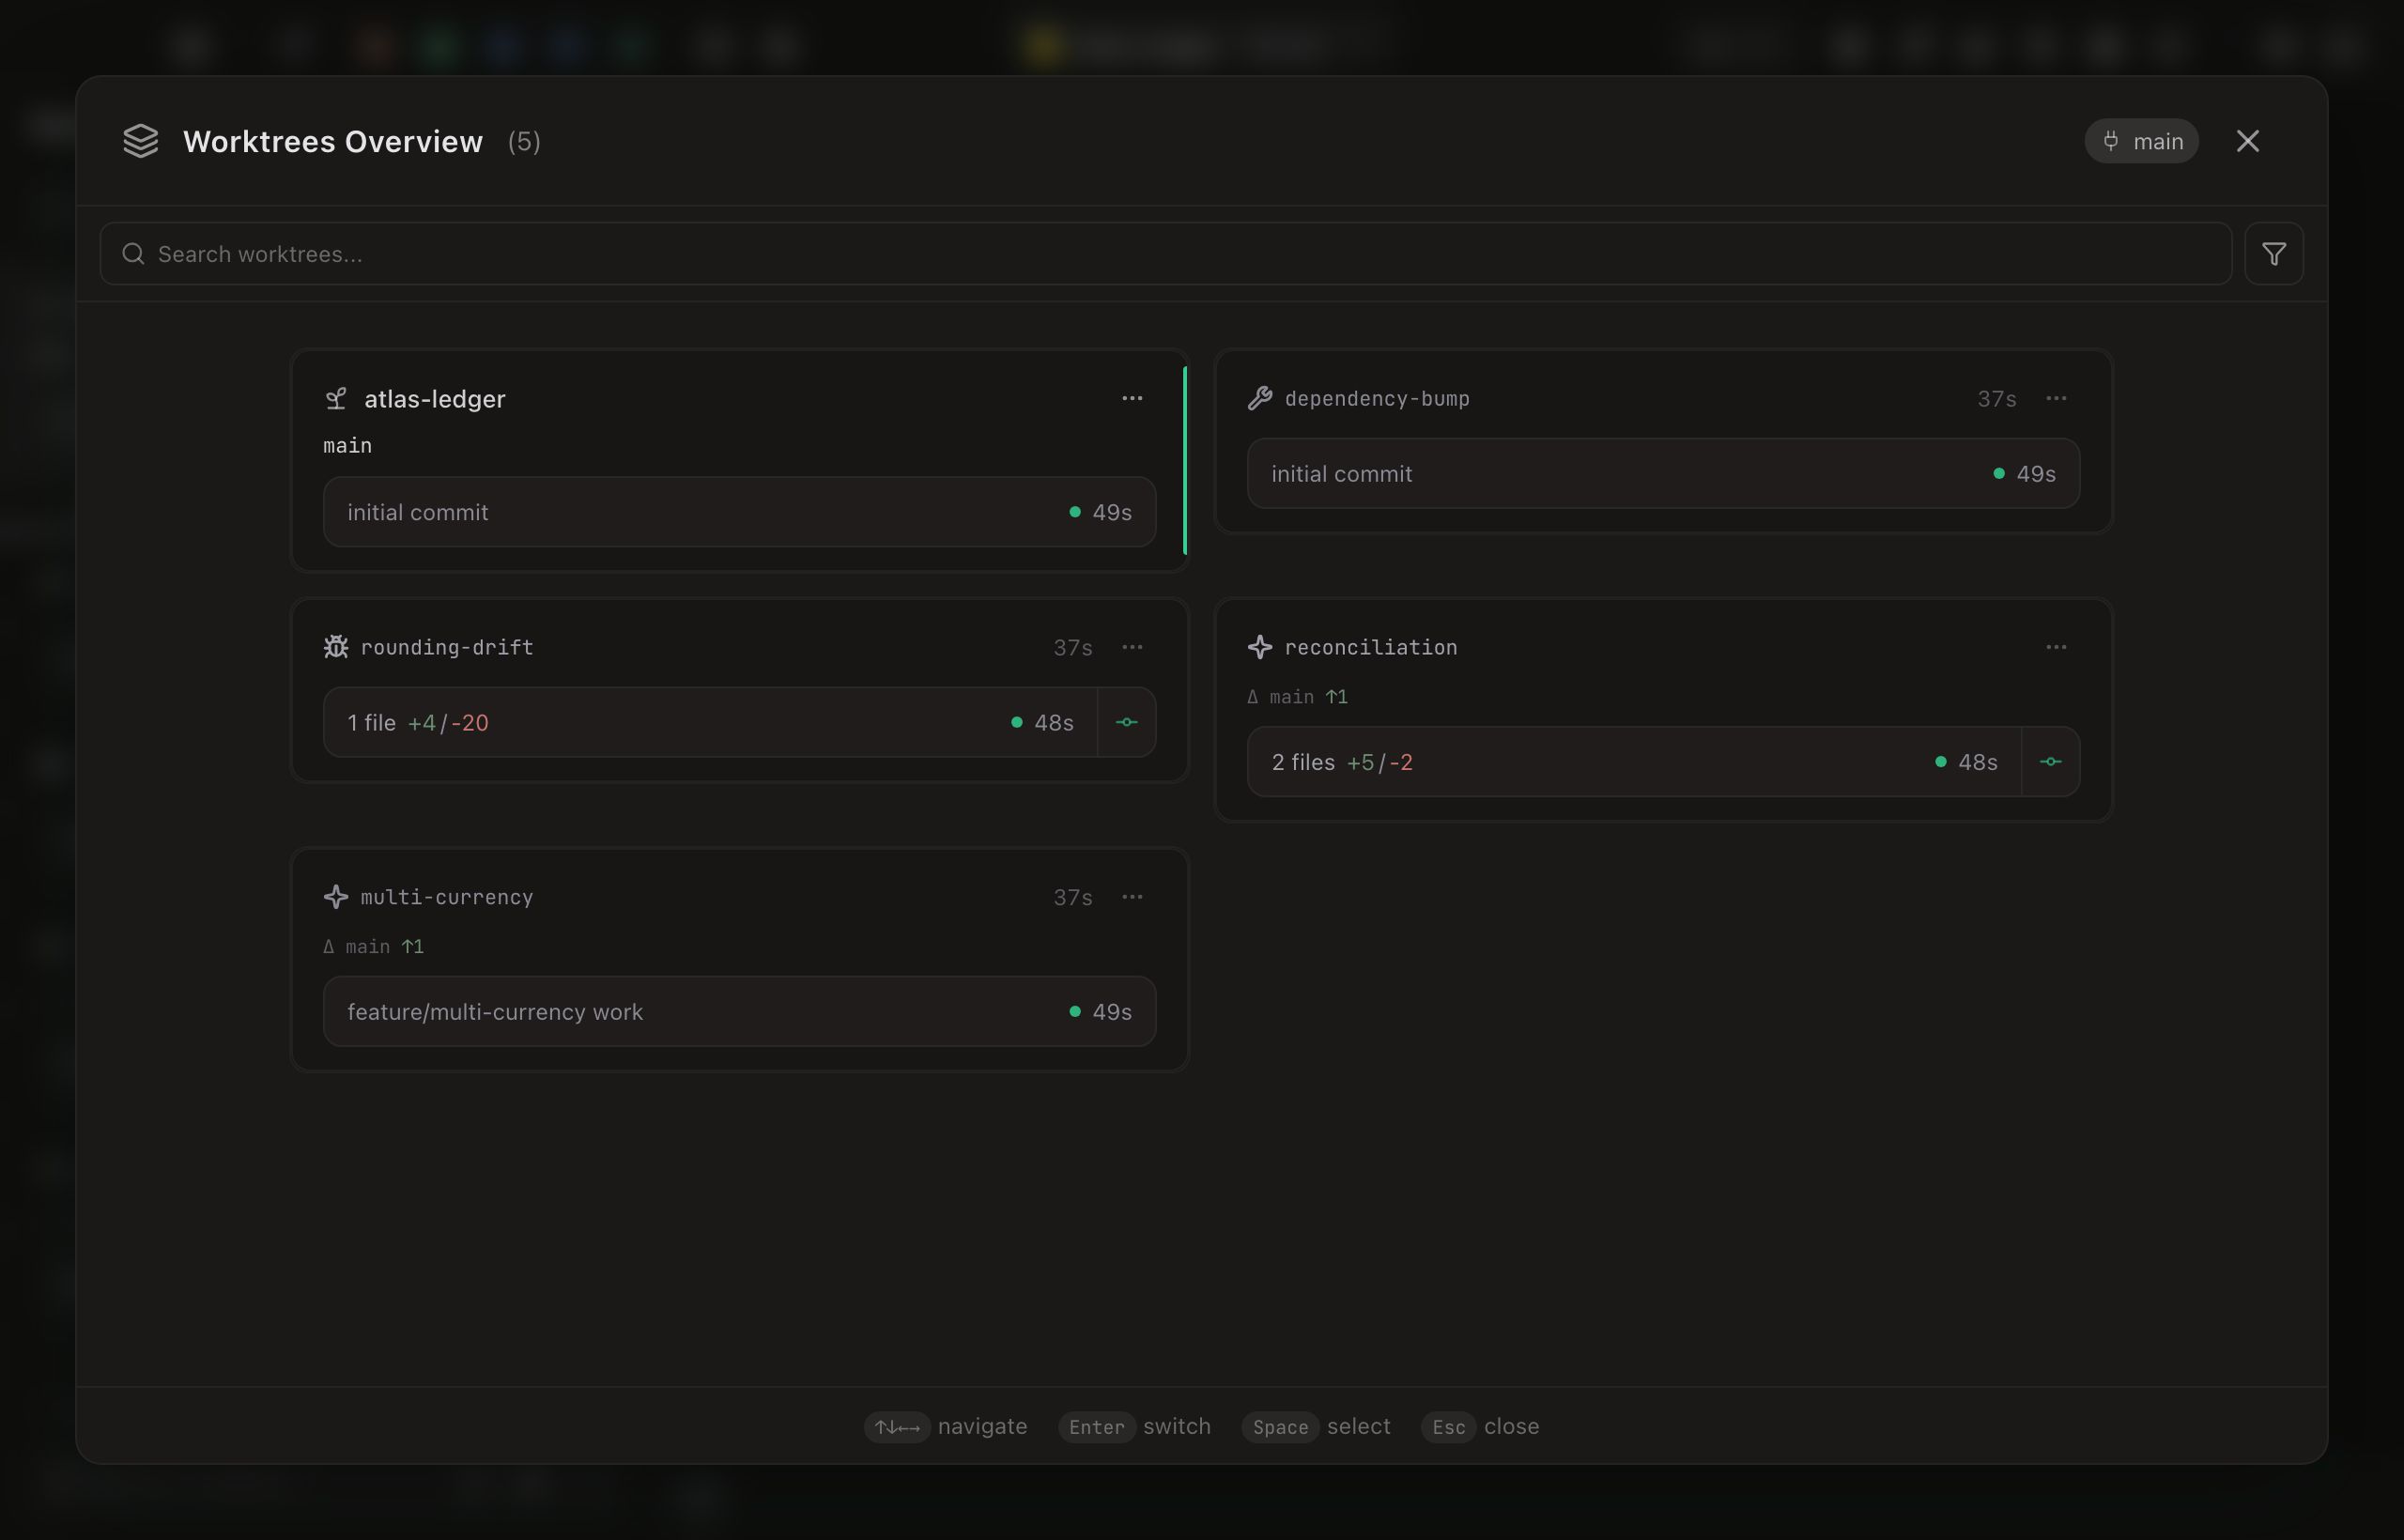Click the main ↑1 indicator under reconciliation

(x=1297, y=697)
